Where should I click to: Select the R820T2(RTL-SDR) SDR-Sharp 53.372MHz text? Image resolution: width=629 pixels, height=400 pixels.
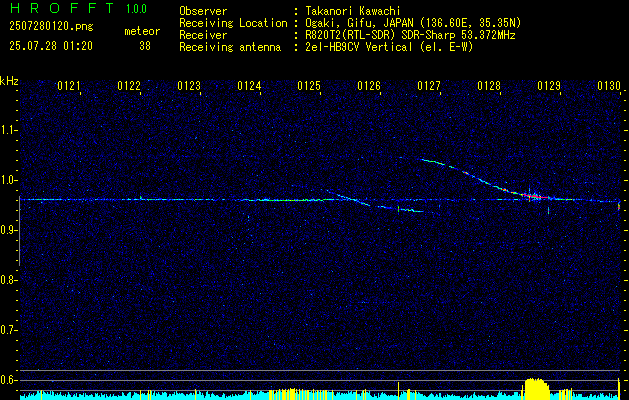click(x=410, y=35)
